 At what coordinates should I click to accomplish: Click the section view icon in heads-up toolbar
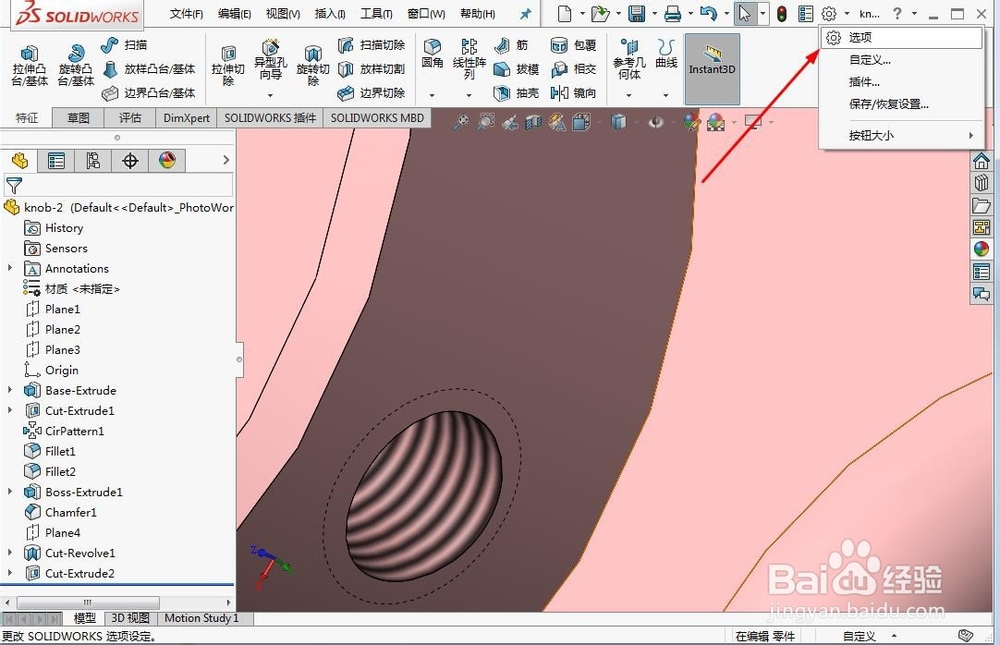[x=535, y=122]
